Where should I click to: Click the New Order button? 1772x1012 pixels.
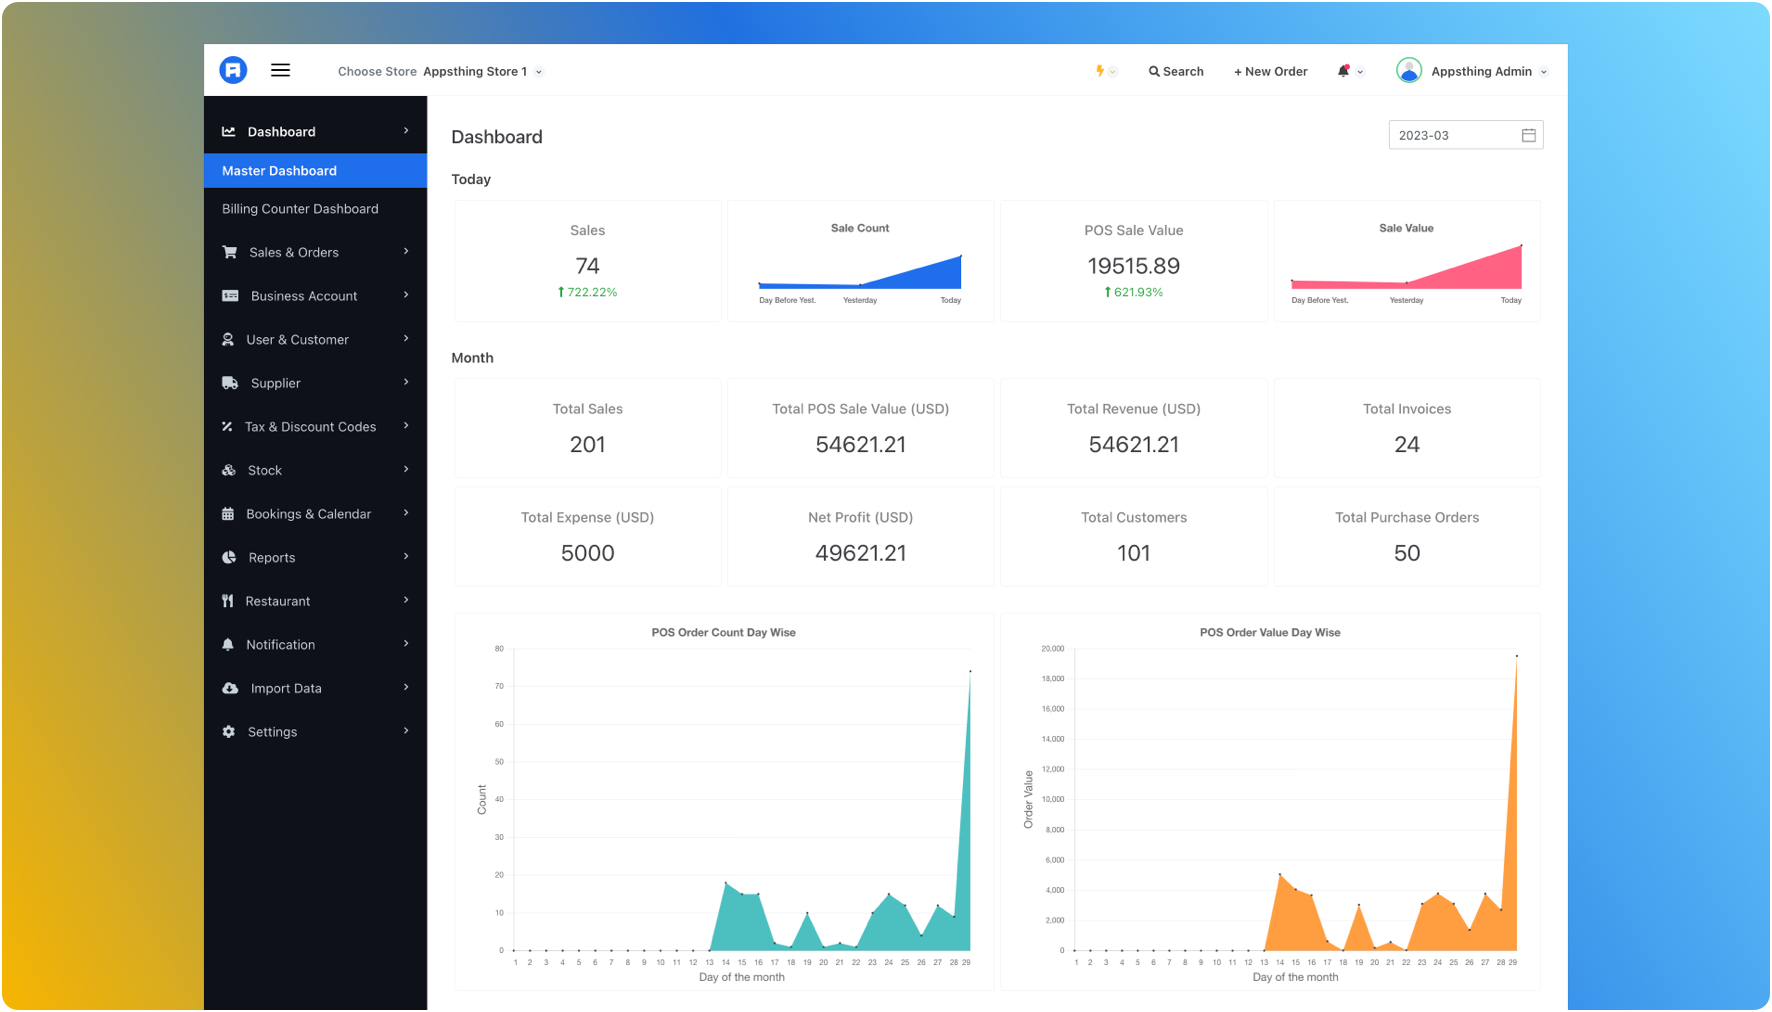1270,71
